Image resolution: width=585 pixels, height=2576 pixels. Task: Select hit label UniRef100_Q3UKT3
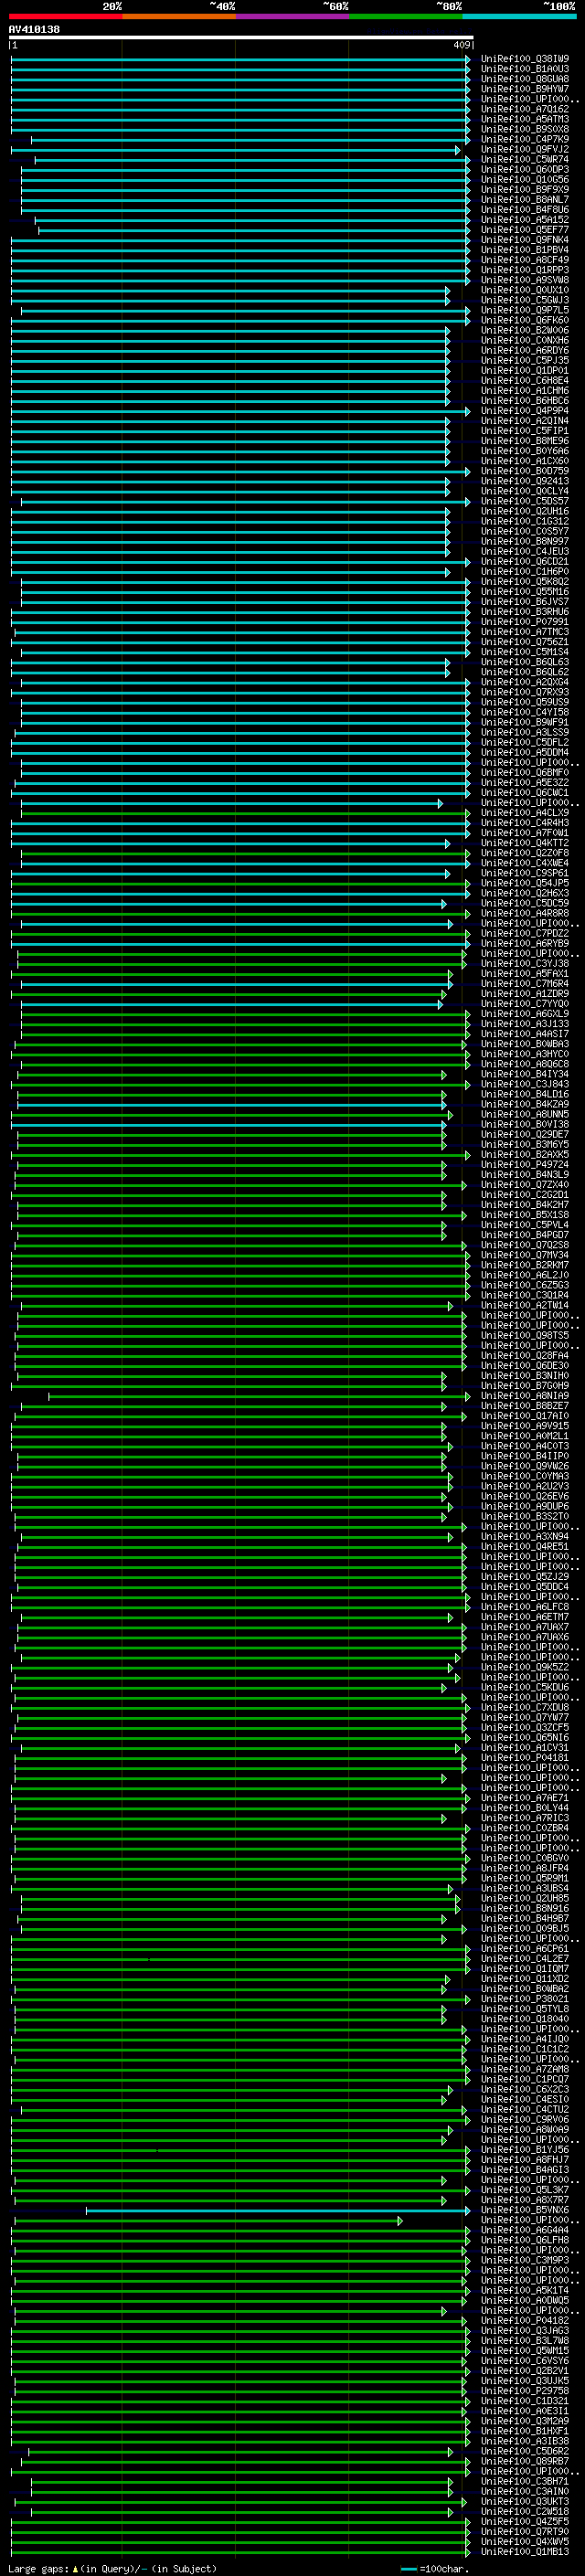pos(525,2502)
